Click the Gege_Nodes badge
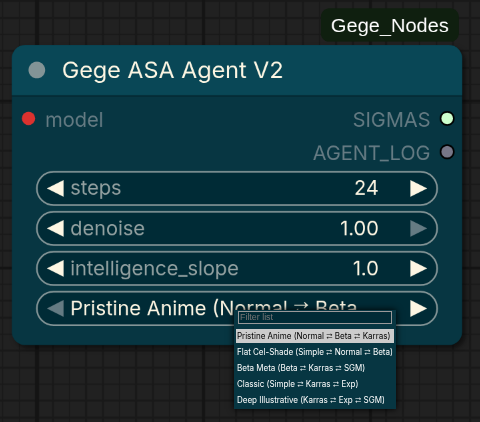 [x=390, y=26]
